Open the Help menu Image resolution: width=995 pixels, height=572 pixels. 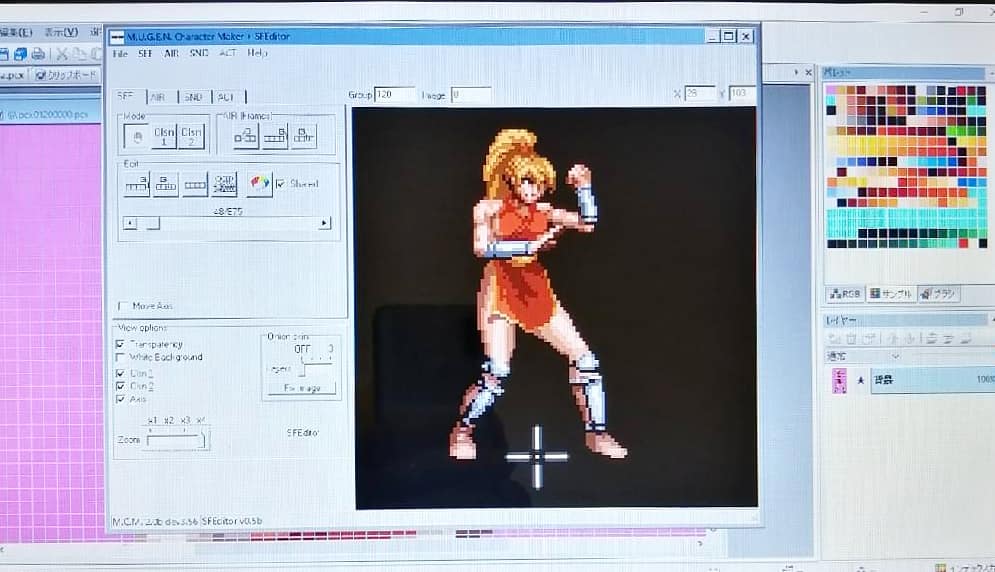click(x=257, y=53)
